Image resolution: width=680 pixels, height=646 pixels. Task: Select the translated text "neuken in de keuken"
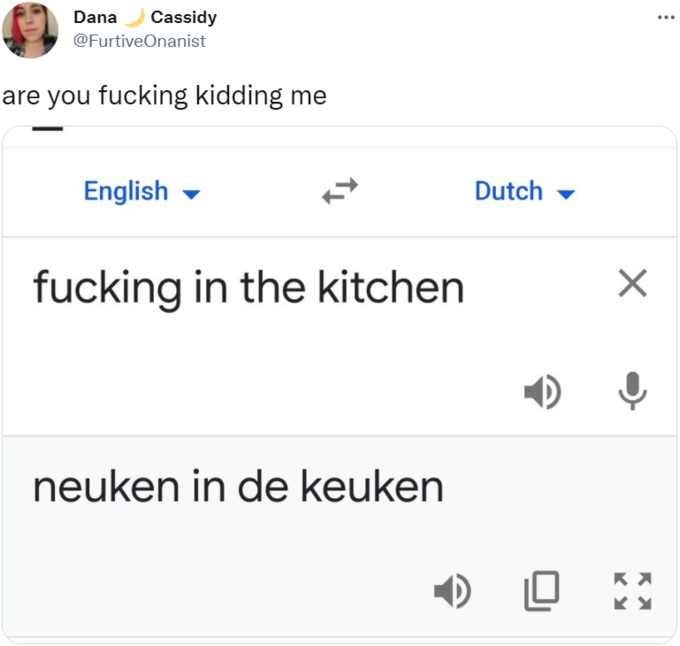[x=238, y=487]
